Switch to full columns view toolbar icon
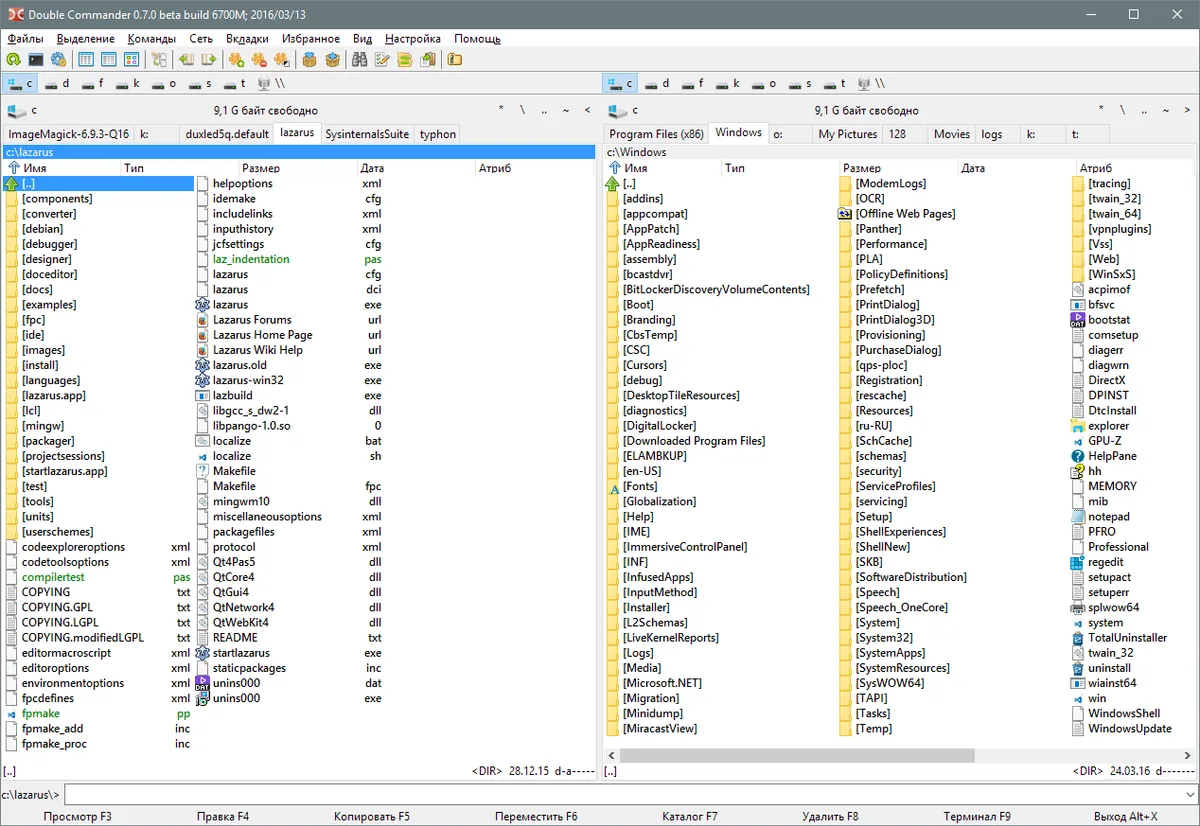The image size is (1200, 826). (109, 60)
